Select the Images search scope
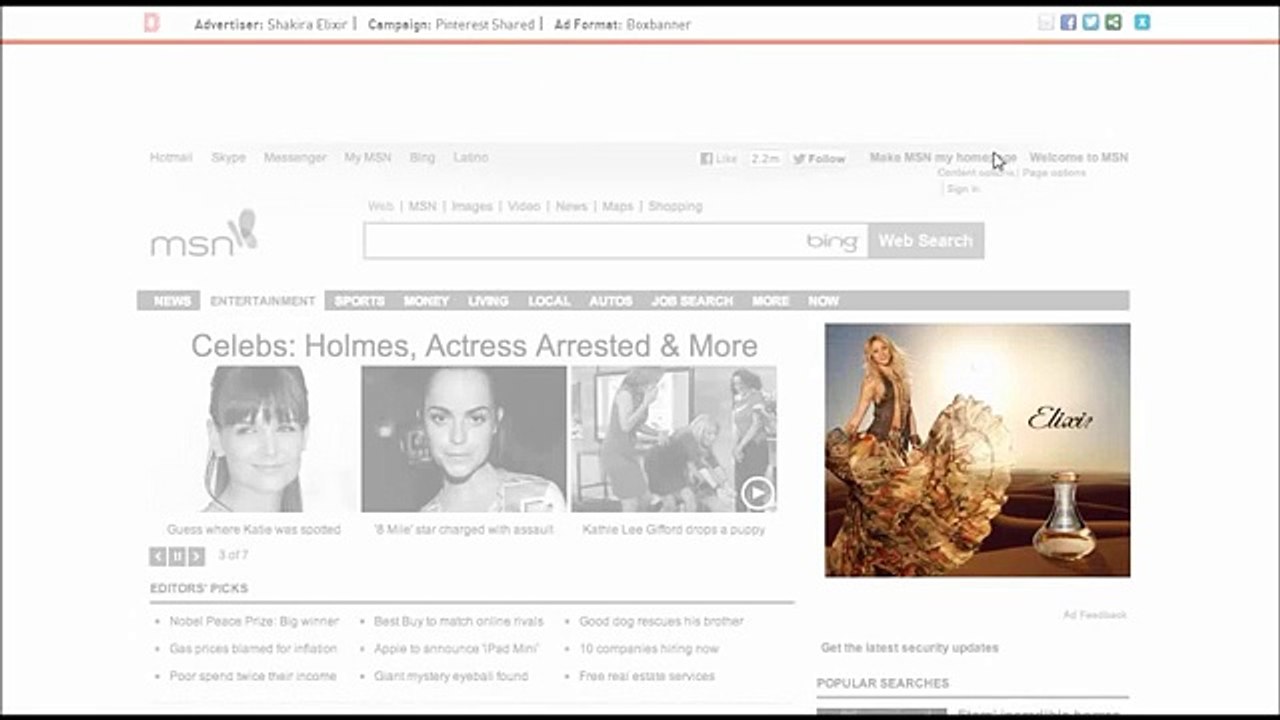Viewport: 1280px width, 720px height. click(x=472, y=206)
